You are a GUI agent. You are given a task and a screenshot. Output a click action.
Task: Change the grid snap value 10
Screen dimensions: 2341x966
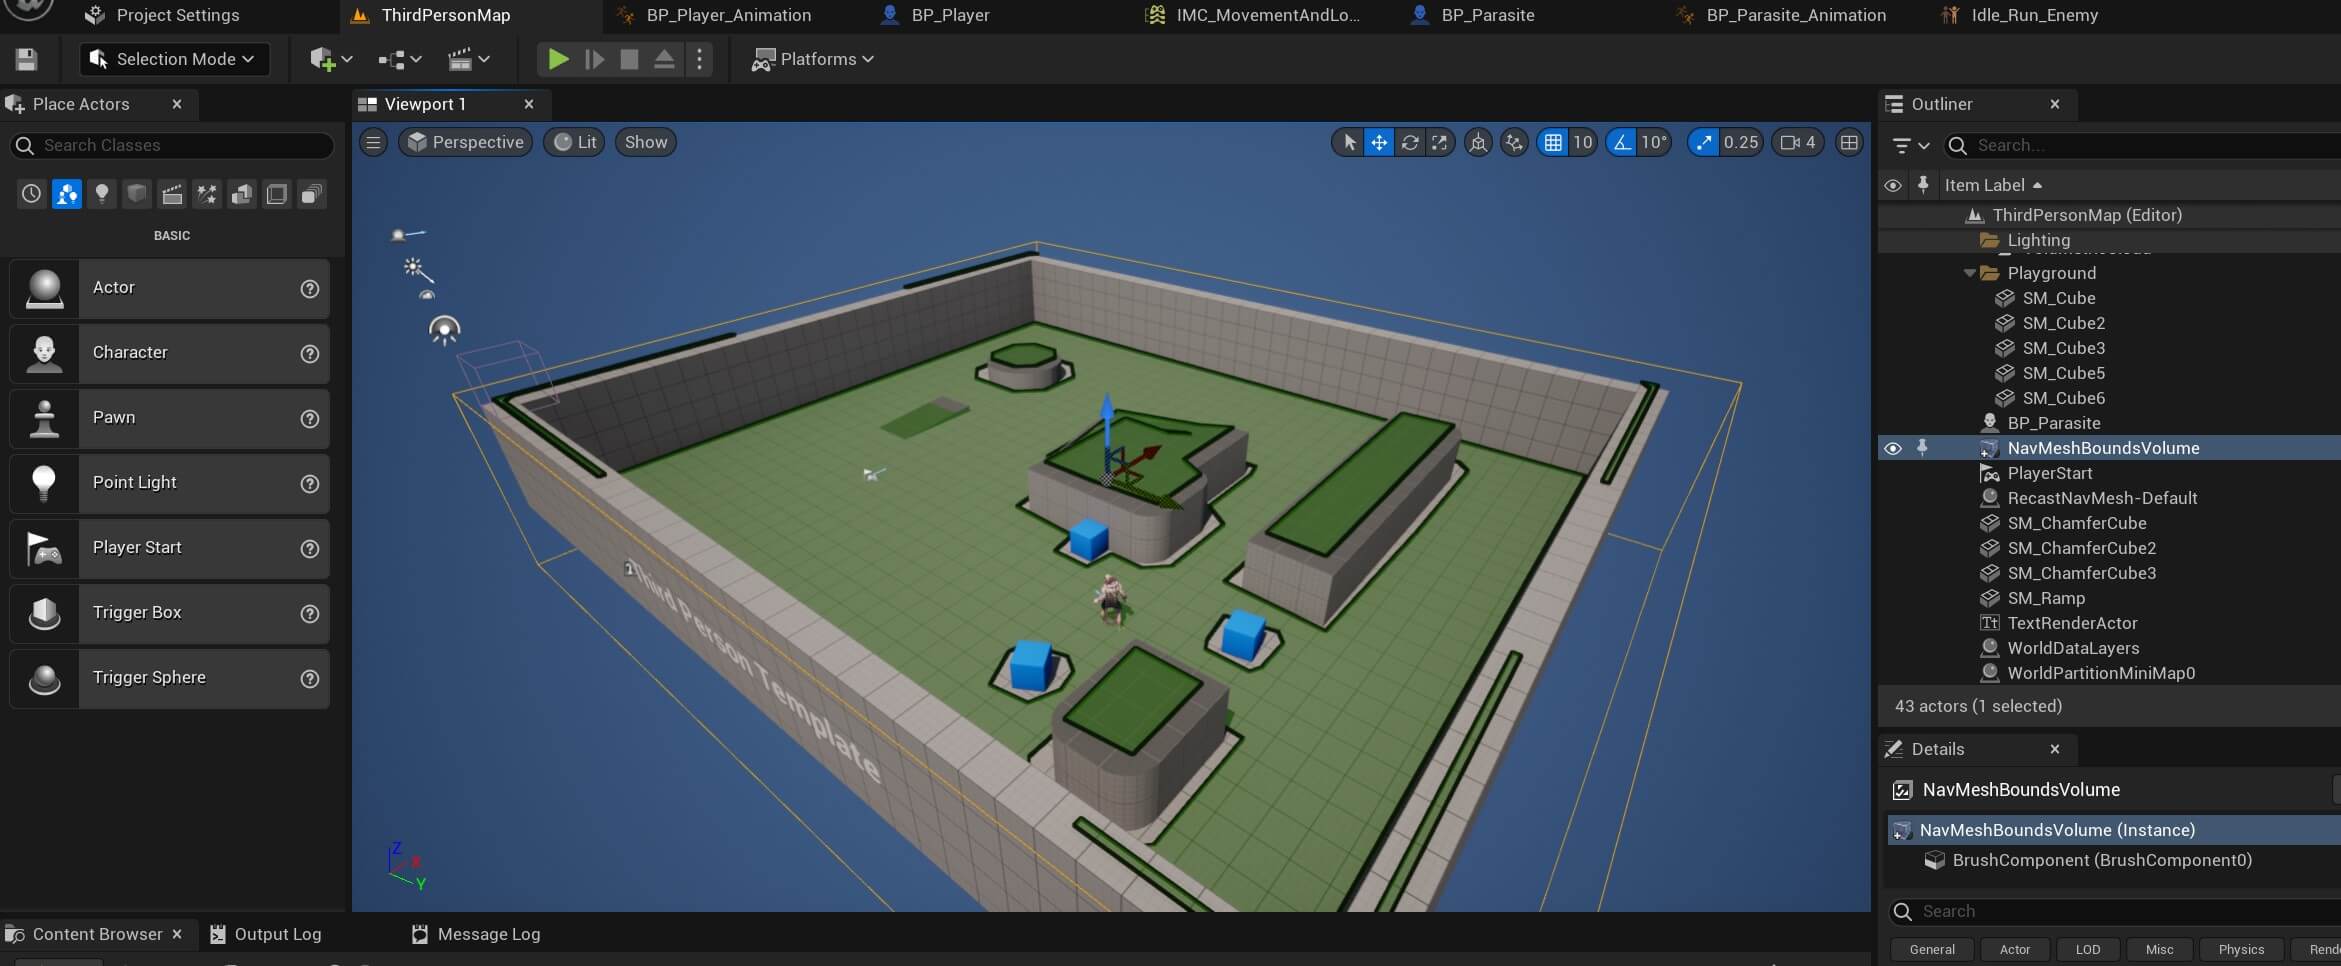(x=1582, y=142)
